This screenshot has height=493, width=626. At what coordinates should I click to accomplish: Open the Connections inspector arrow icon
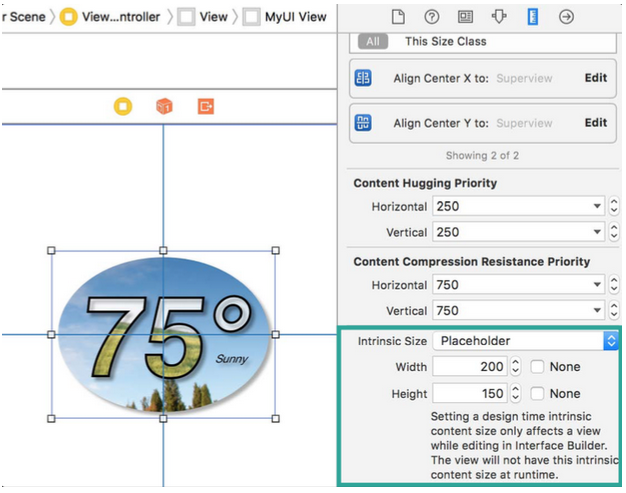pyautogui.click(x=566, y=17)
